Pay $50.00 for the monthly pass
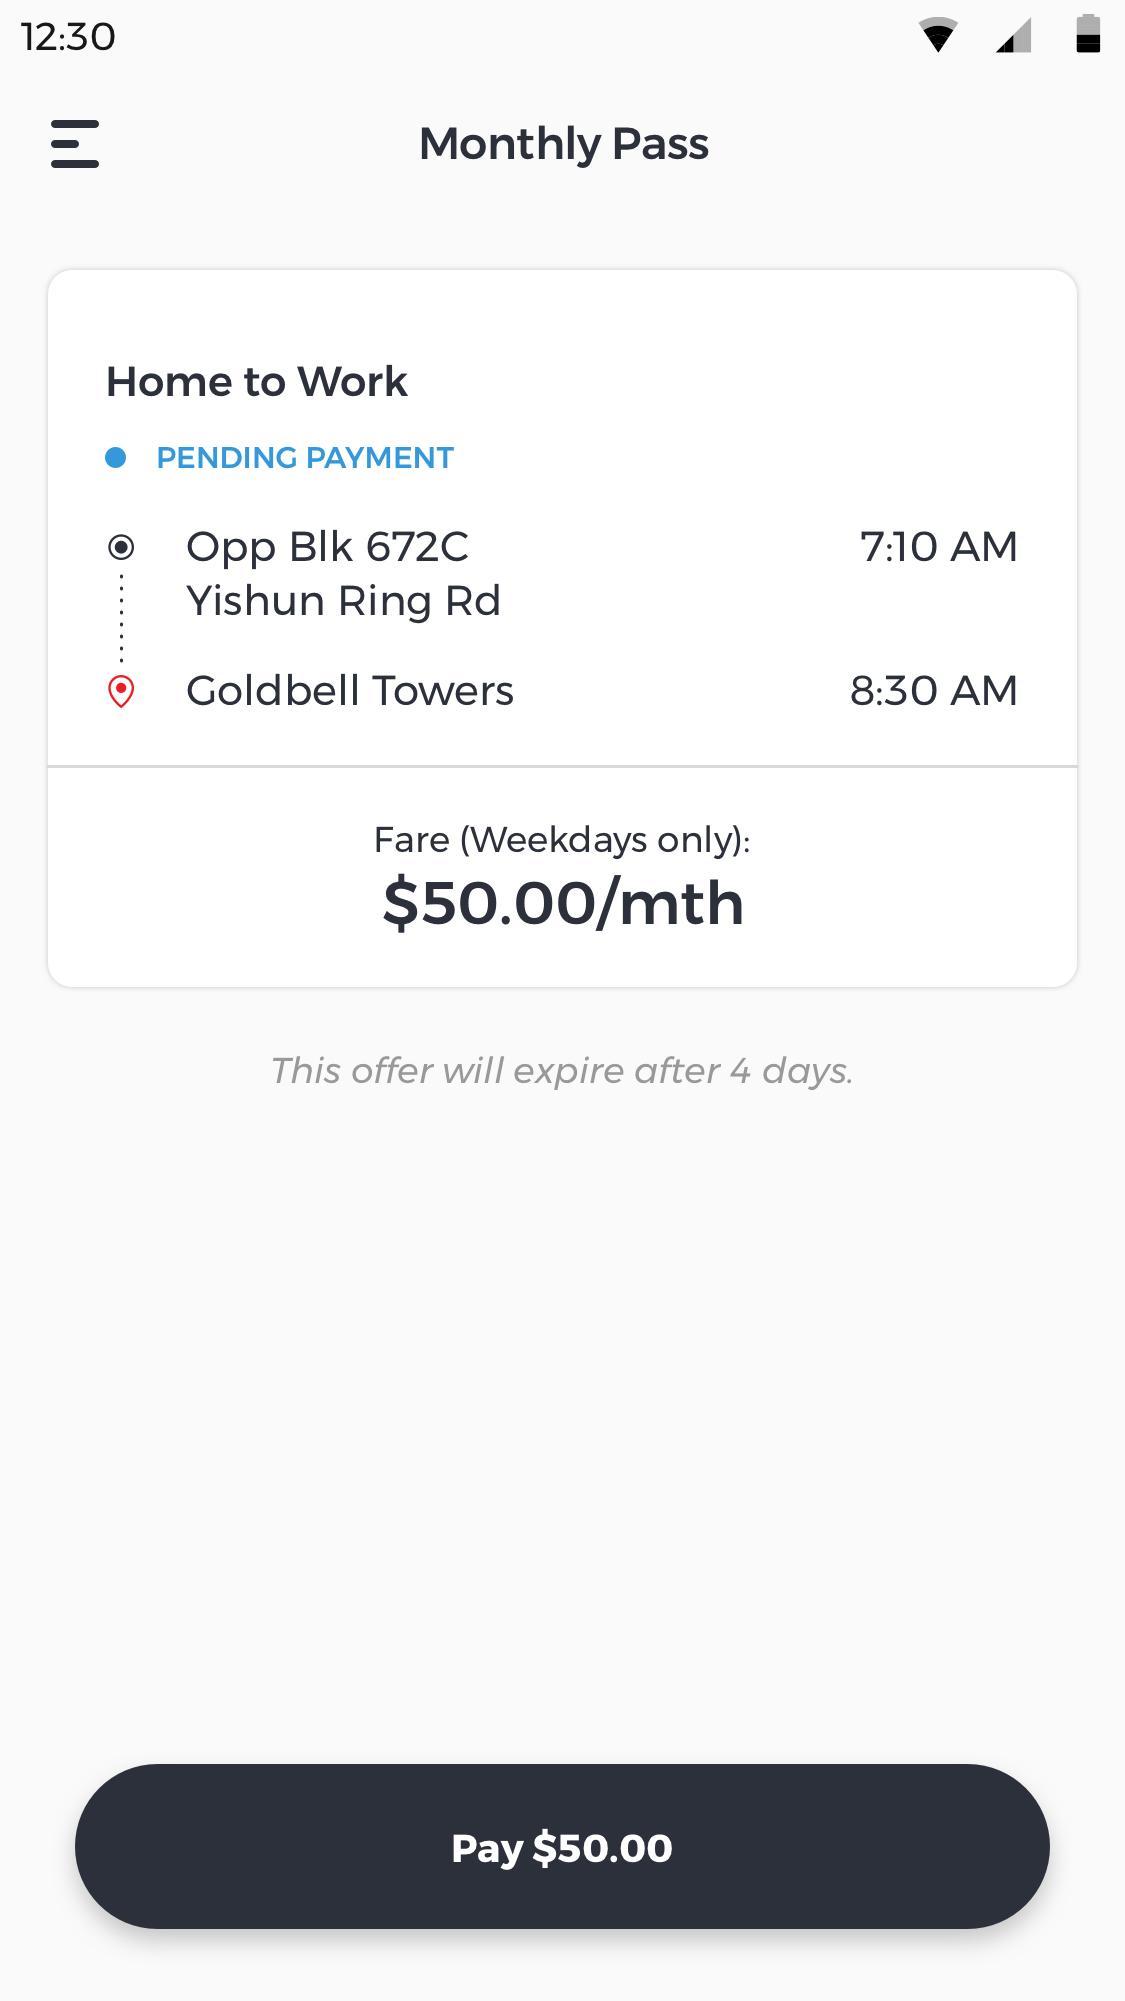Screen dimensions: 1125x2001 click(x=562, y=1846)
